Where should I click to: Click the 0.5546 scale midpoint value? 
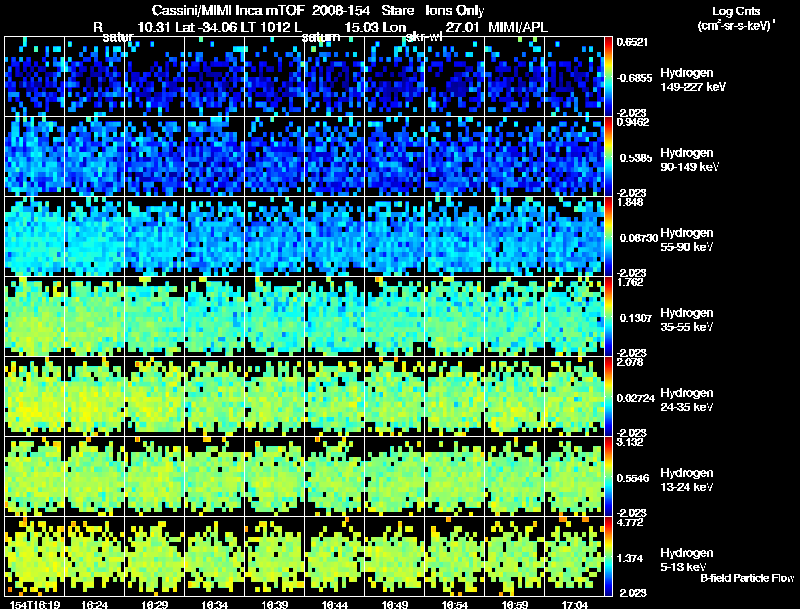click(634, 478)
